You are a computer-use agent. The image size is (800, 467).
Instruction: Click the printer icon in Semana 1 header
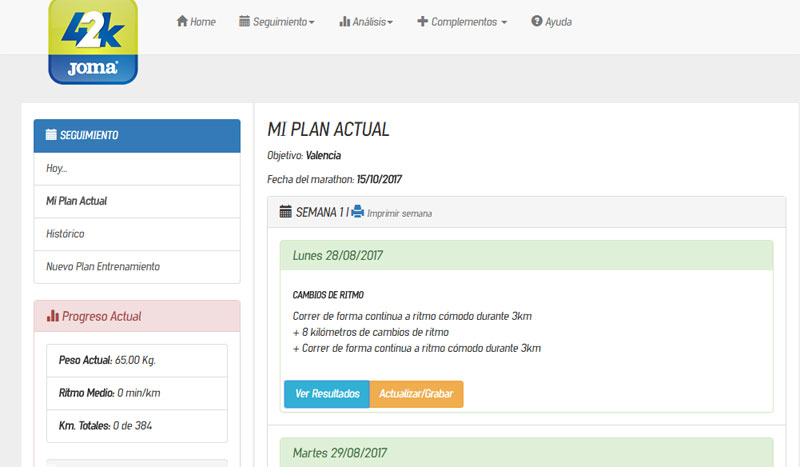point(357,212)
